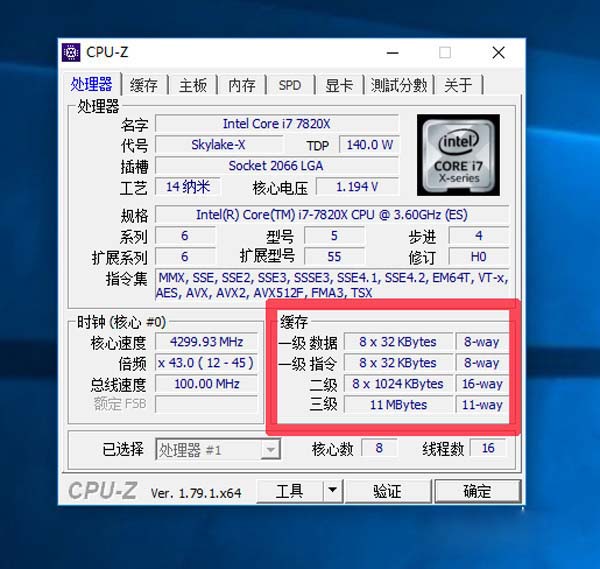Click the CPU-Z app icon in title bar
Image resolution: width=600 pixels, height=569 pixels.
point(71,52)
